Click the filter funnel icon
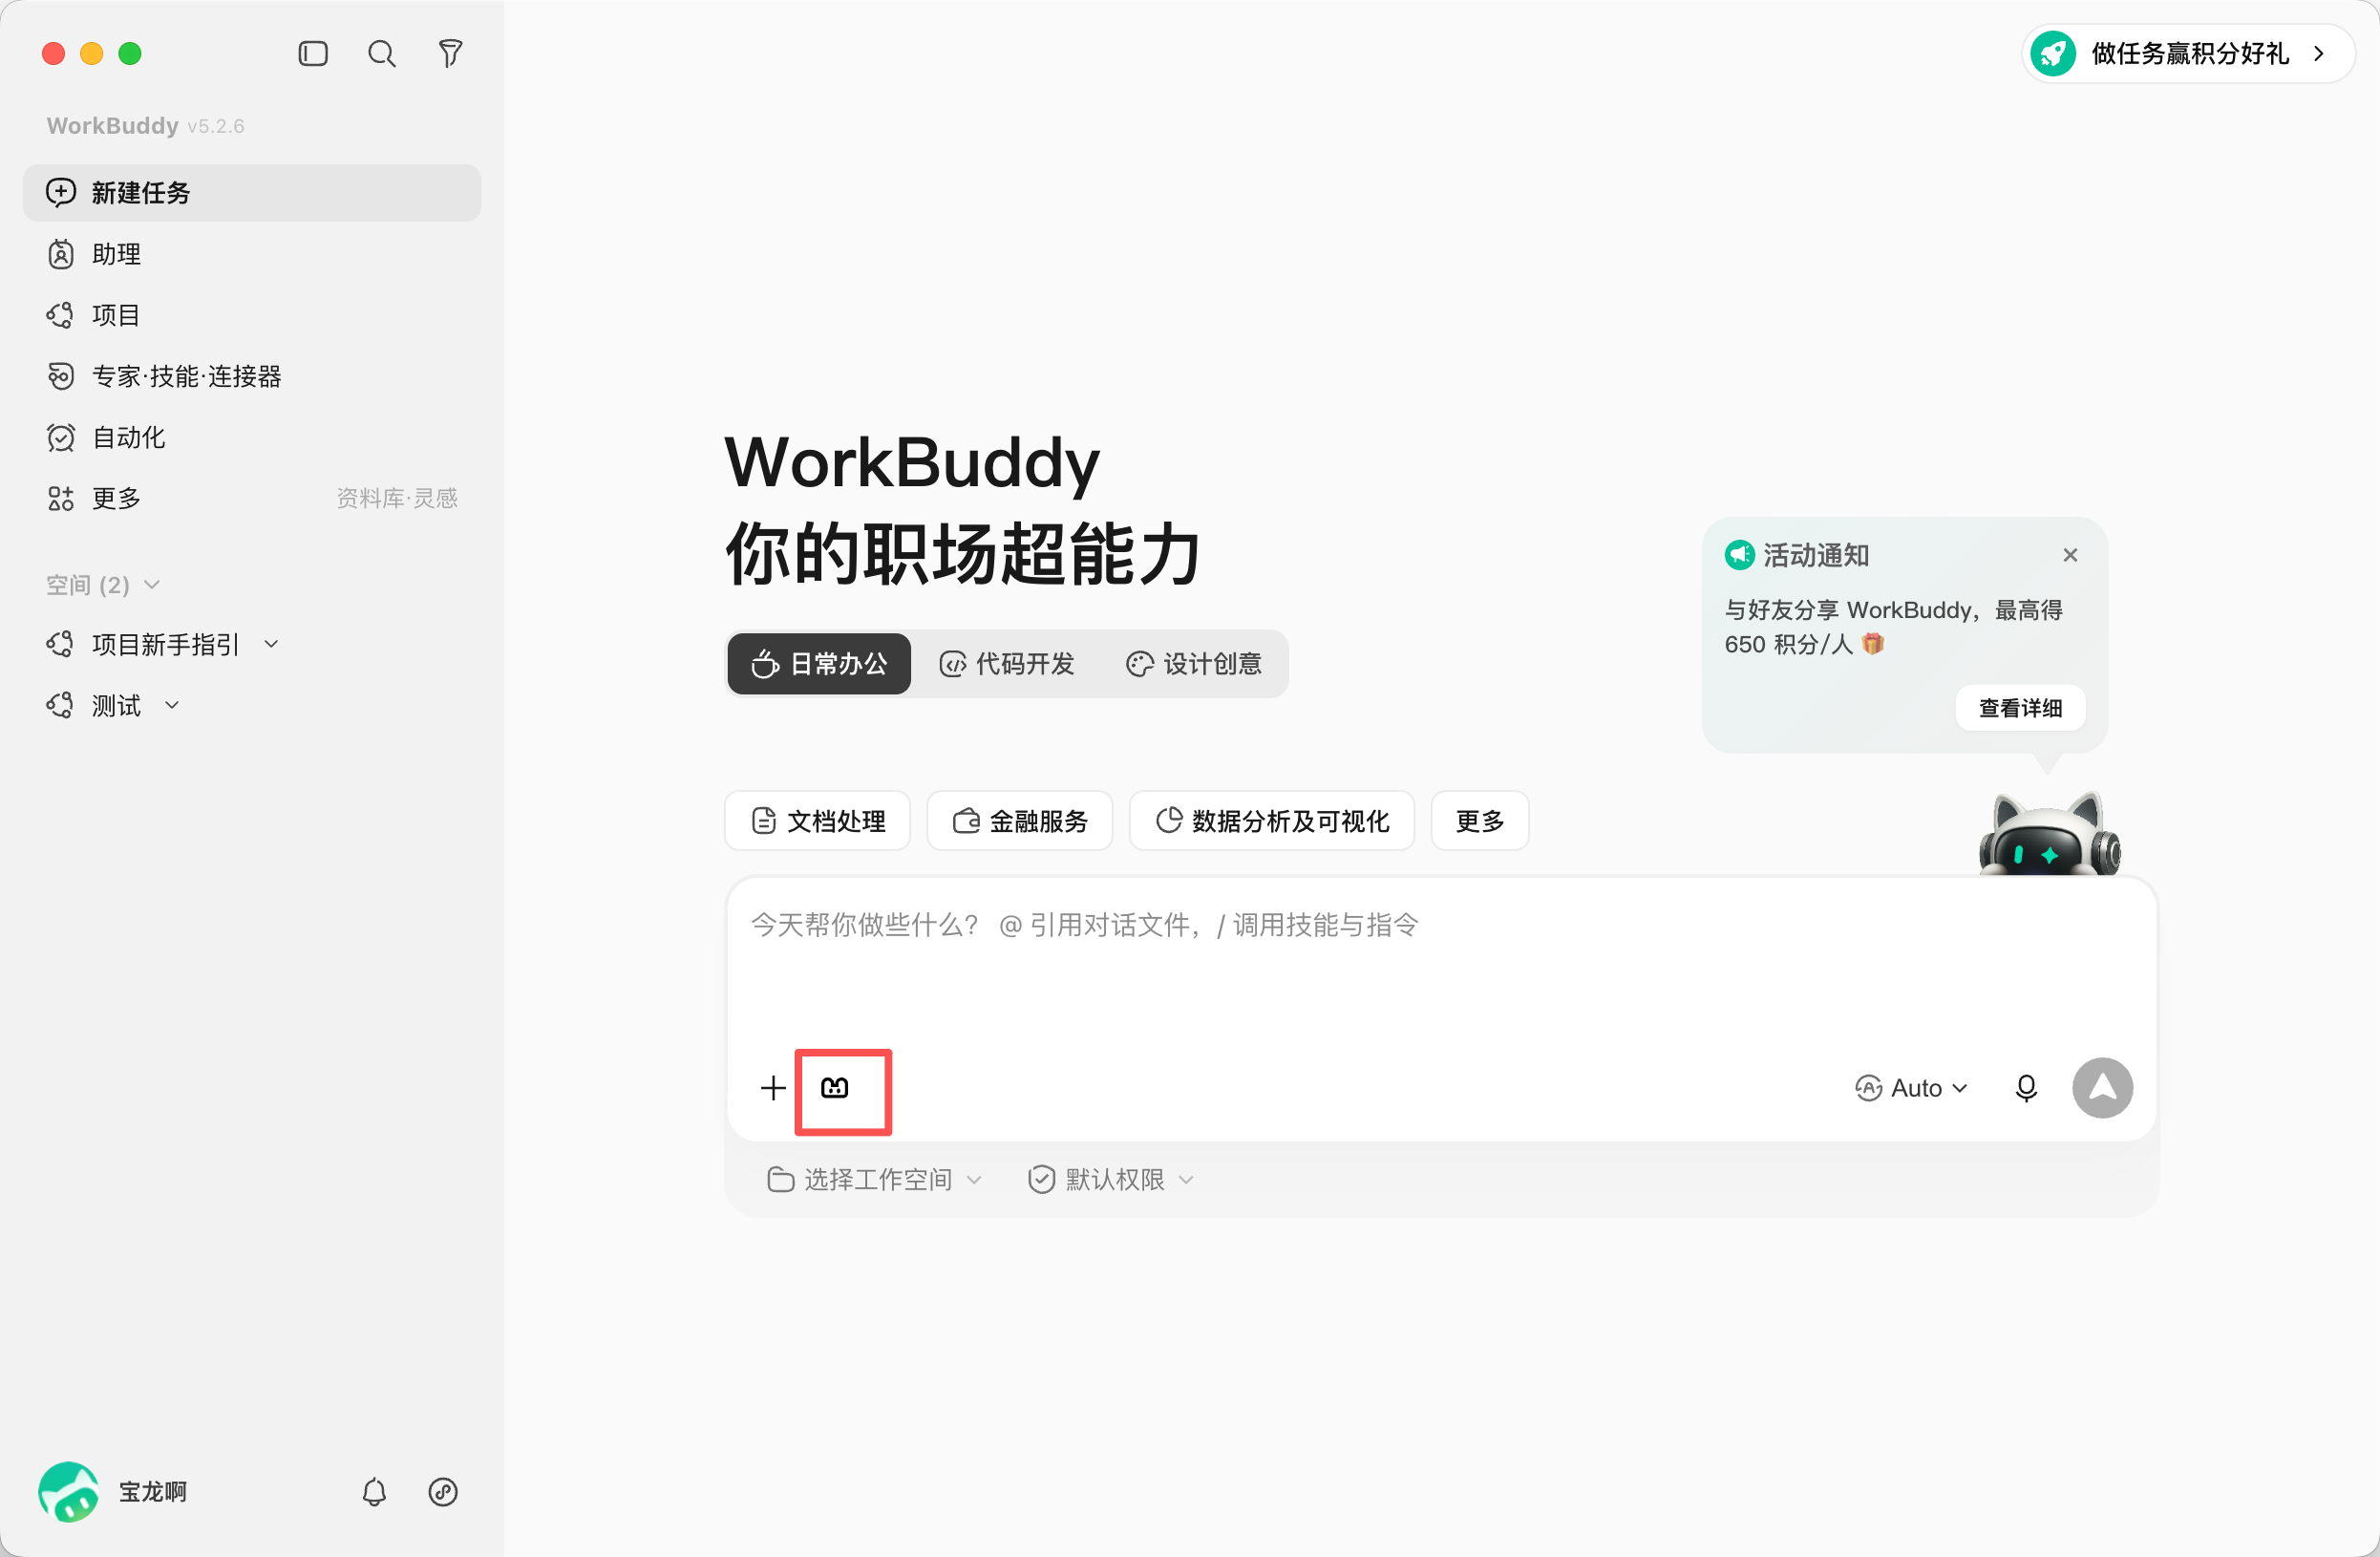Viewport: 2380px width, 1557px height. (451, 53)
